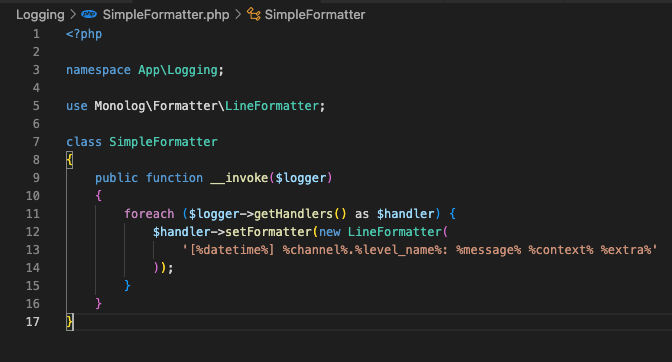Image resolution: width=672 pixels, height=362 pixels.
Task: Click the setFormatter method call
Action: point(268,232)
